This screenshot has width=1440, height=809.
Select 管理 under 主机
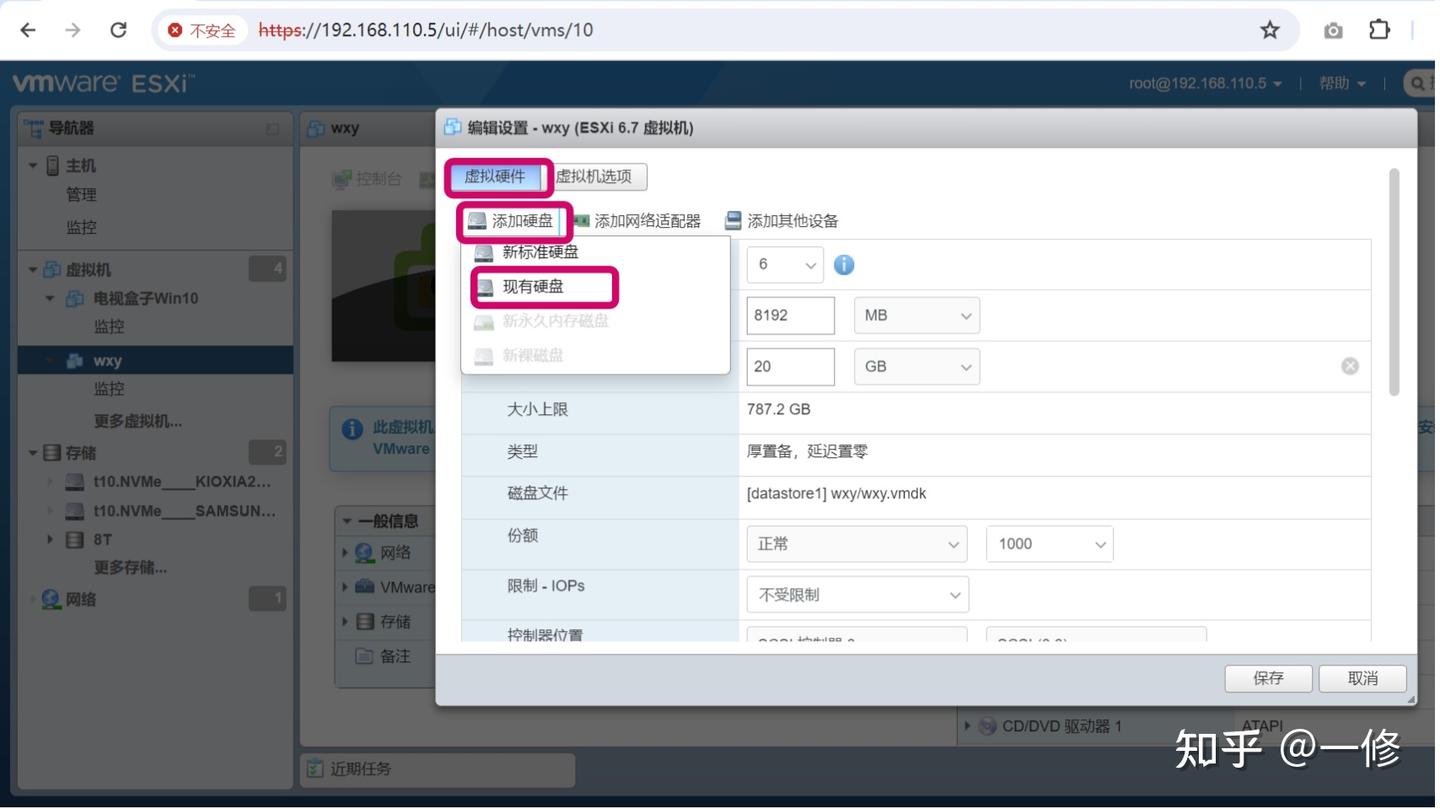[x=81, y=195]
